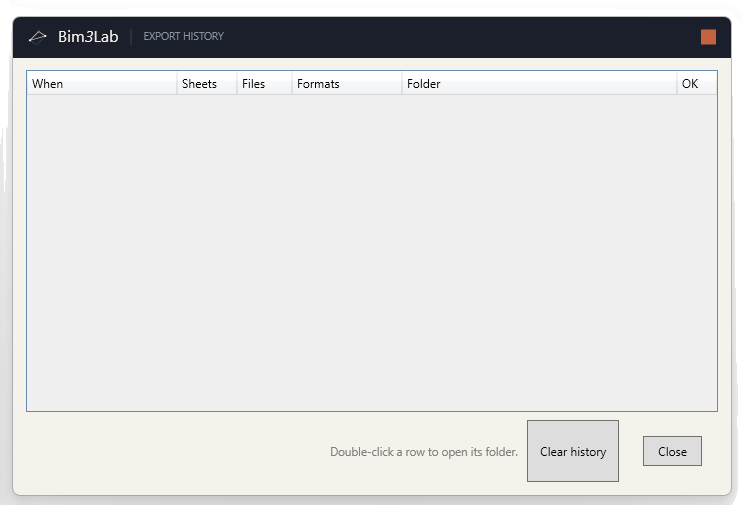Click the orange square close button in title bar

[x=708, y=37]
